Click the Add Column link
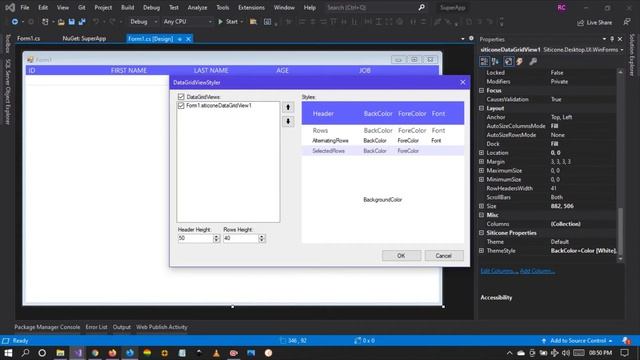640x360 pixels. [x=537, y=271]
